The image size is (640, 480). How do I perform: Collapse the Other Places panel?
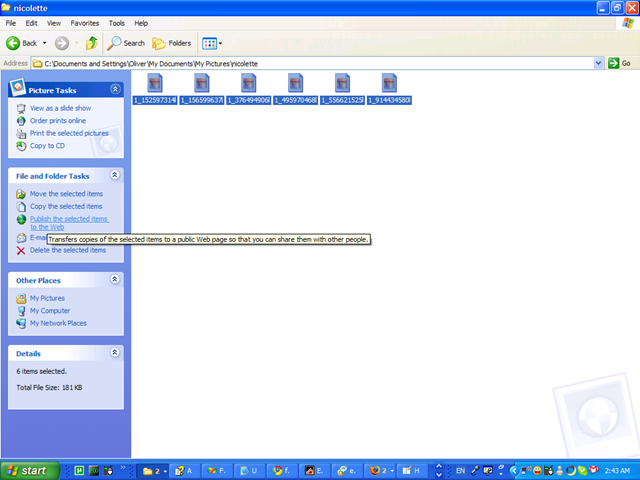115,280
